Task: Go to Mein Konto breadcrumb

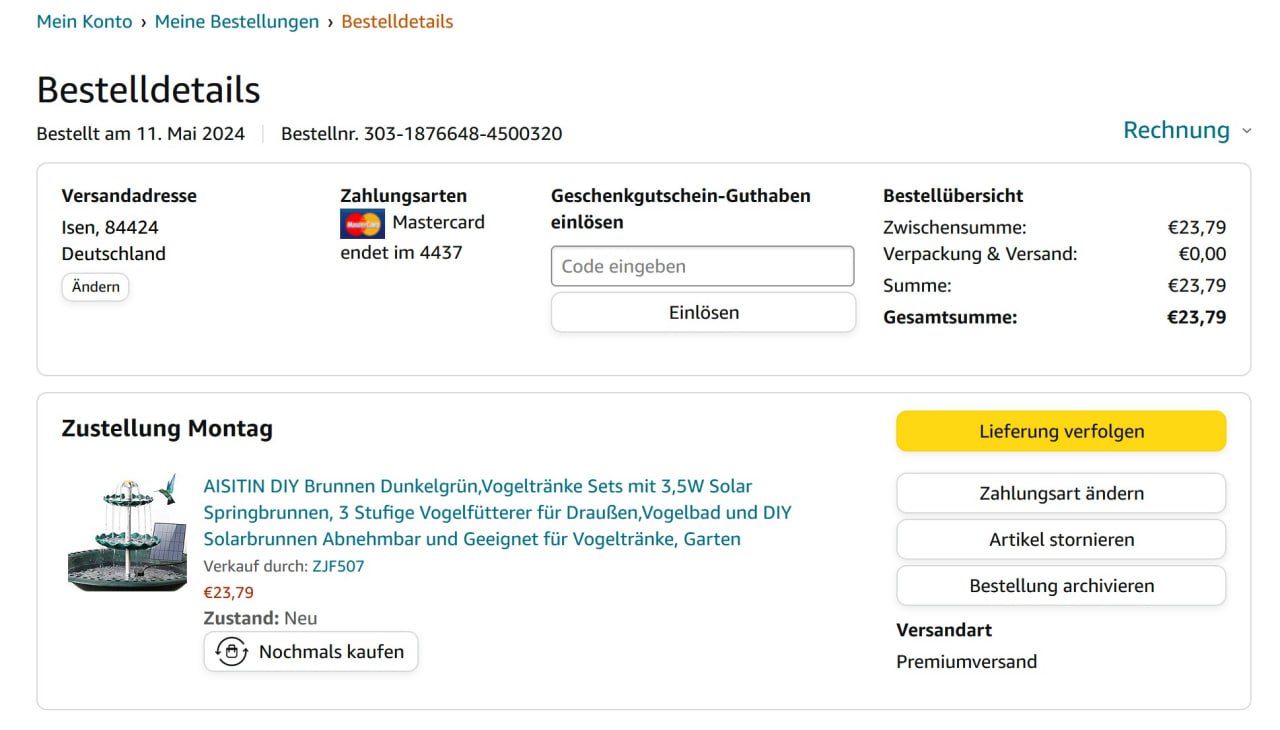Action: click(84, 21)
